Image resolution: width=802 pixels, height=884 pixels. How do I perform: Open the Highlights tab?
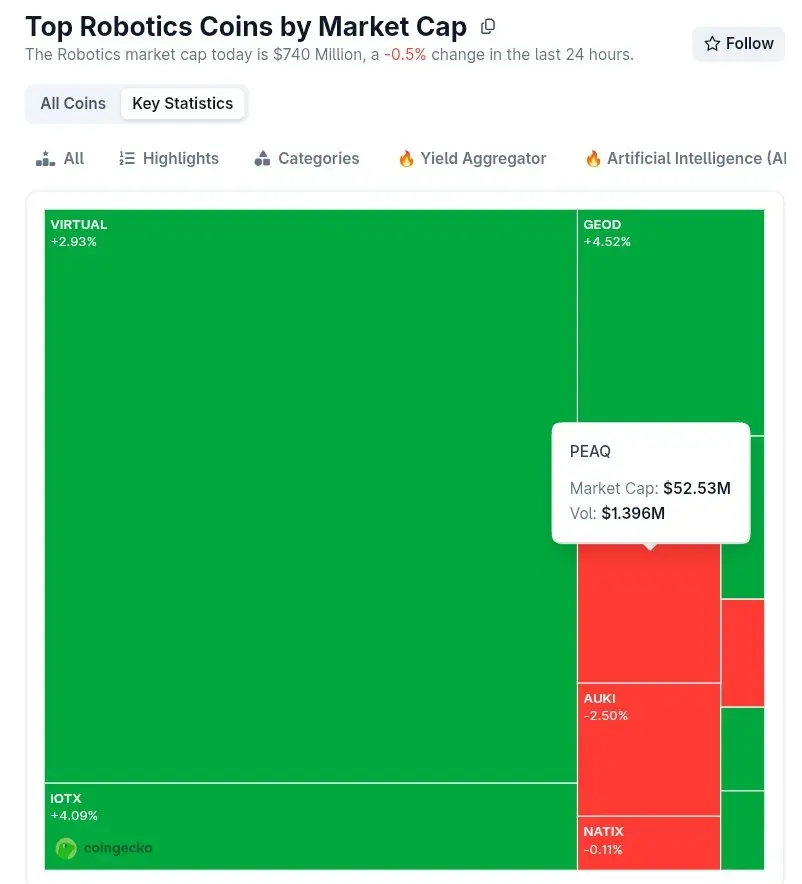tap(180, 159)
